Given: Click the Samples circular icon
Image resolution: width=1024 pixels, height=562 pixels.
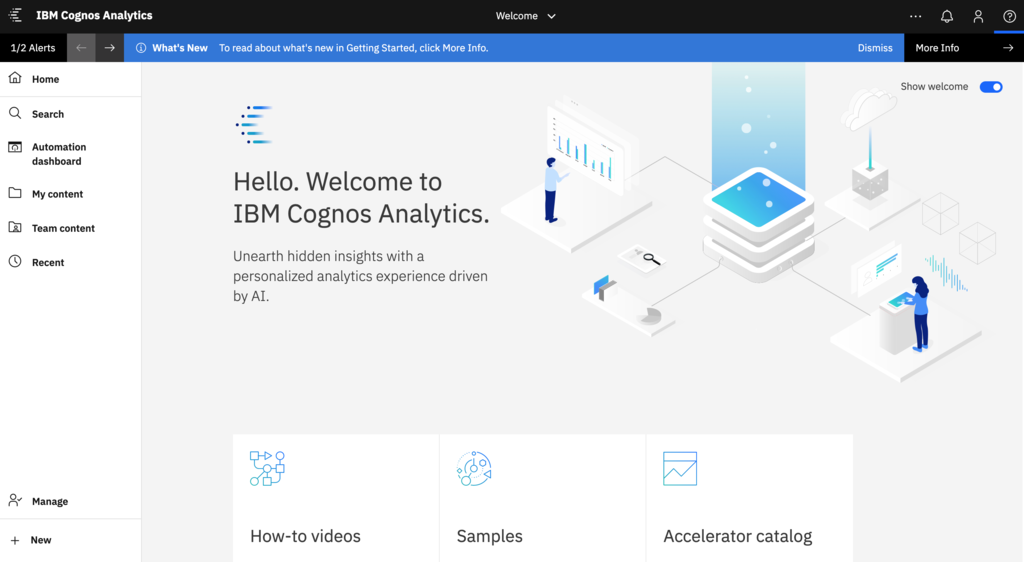Looking at the screenshot, I should click(x=474, y=468).
